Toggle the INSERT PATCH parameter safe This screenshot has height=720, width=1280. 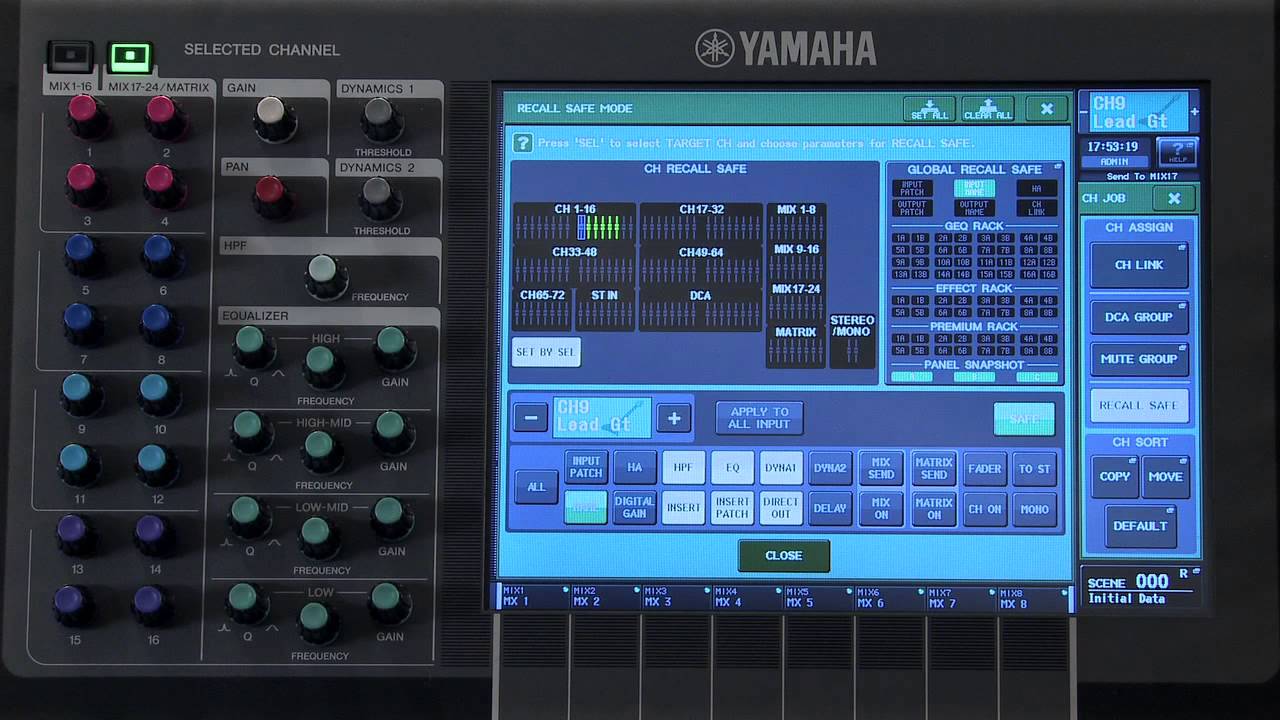pyautogui.click(x=732, y=508)
